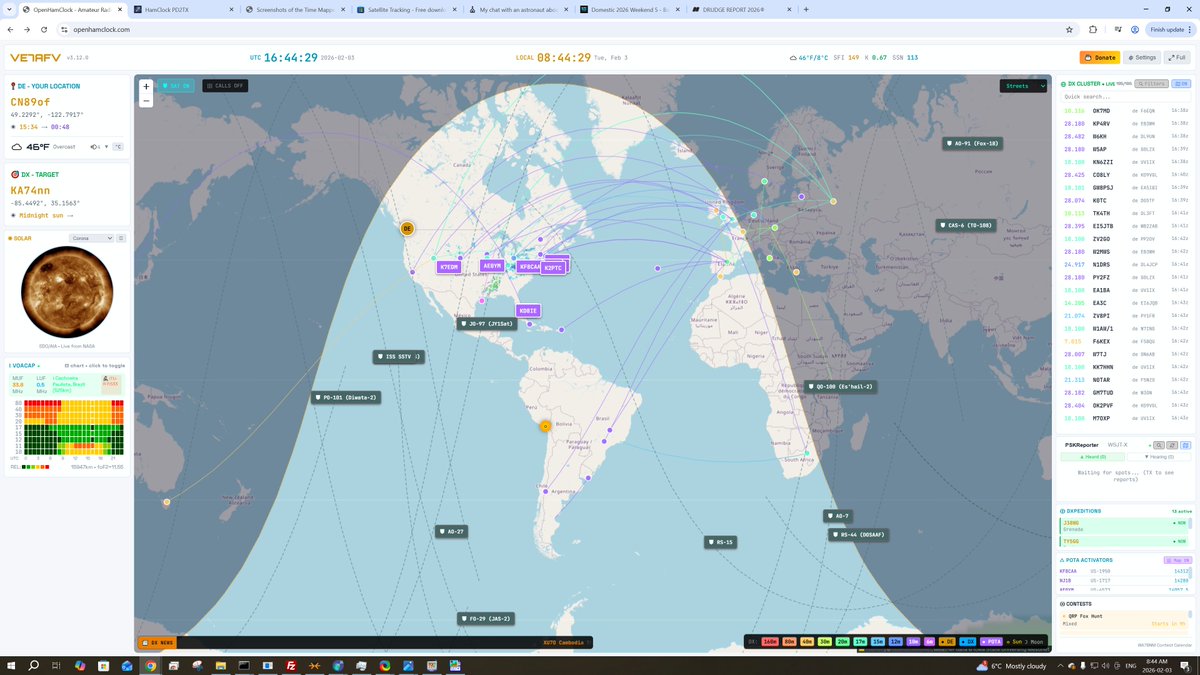
Task: Focus the Quick search field
Action: coord(1126,97)
